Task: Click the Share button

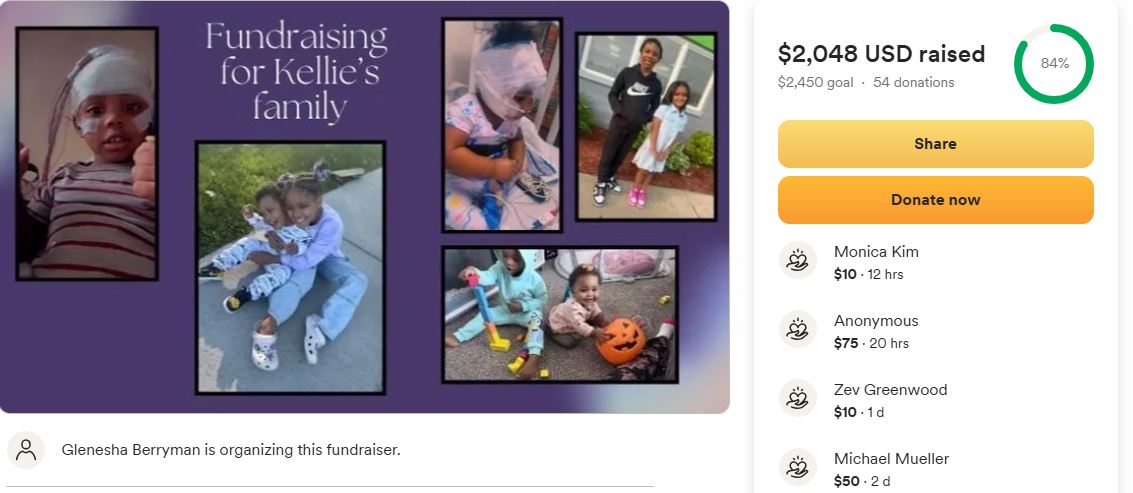Action: click(x=935, y=144)
